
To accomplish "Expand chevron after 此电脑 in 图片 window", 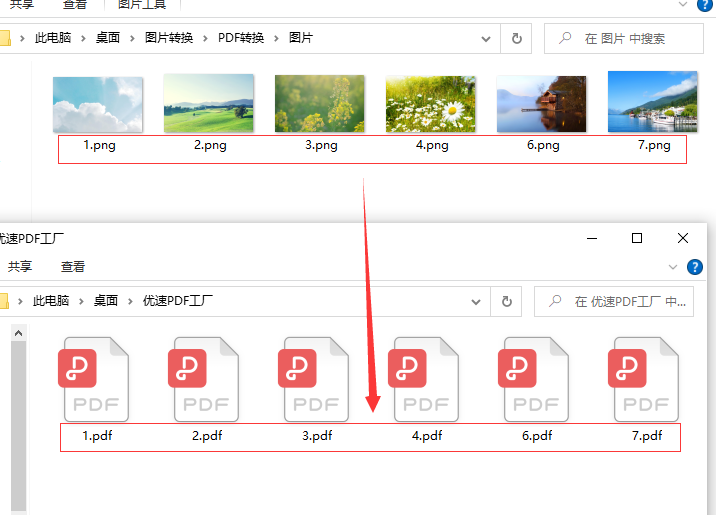I will (x=83, y=39).
